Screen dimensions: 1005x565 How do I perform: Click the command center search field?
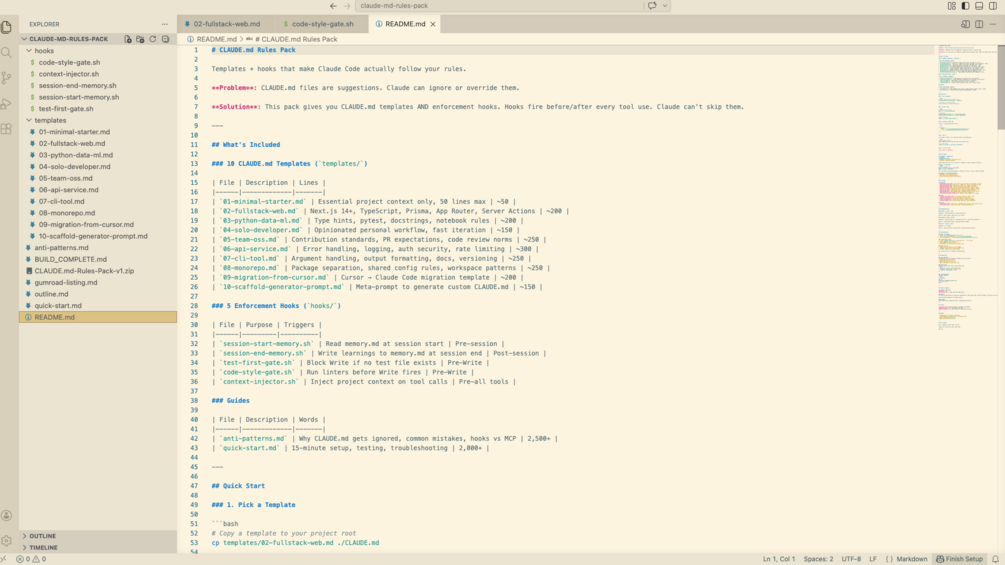500,6
